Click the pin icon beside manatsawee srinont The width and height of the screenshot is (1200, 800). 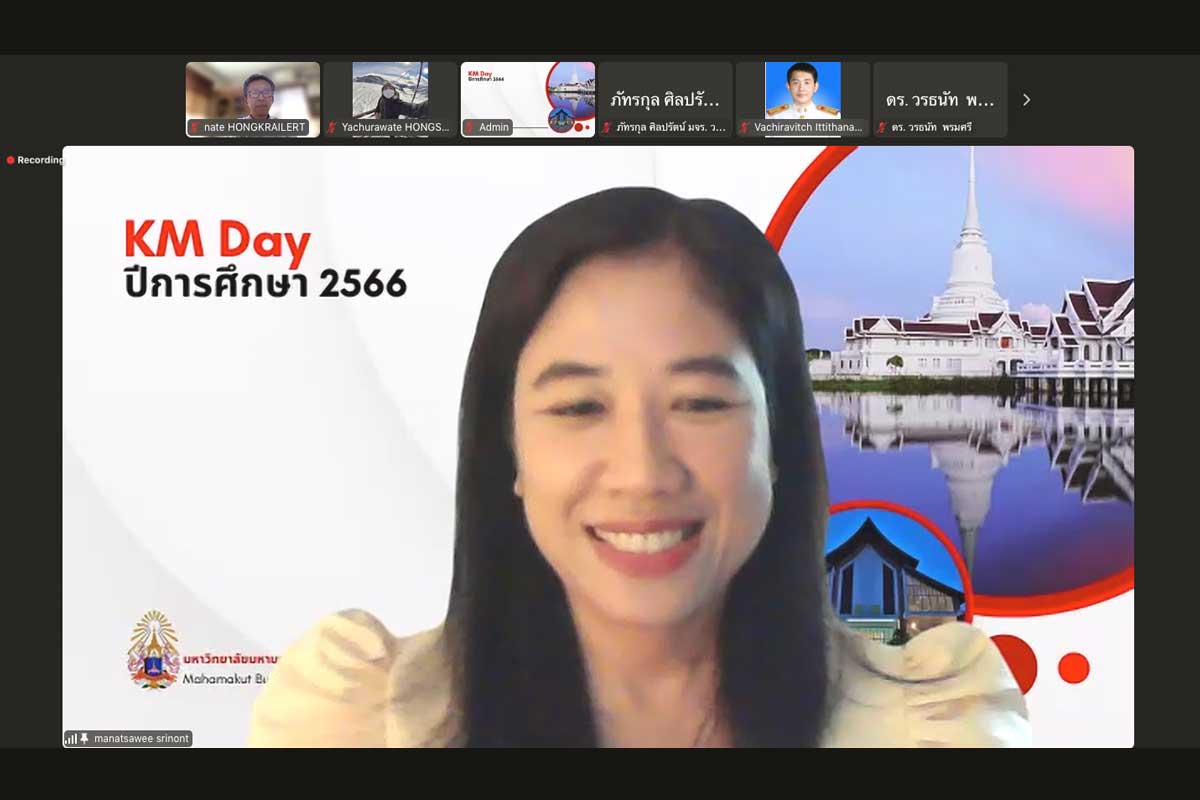pos(85,739)
